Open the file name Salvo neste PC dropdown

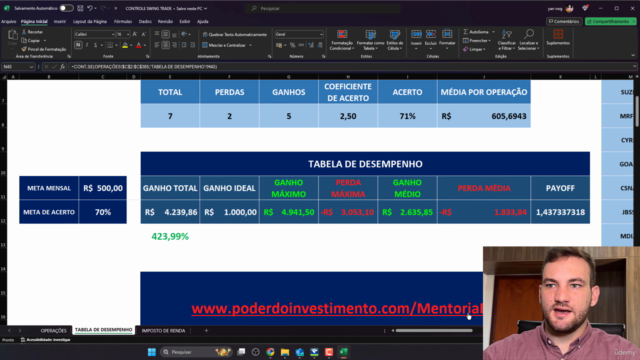205,8
